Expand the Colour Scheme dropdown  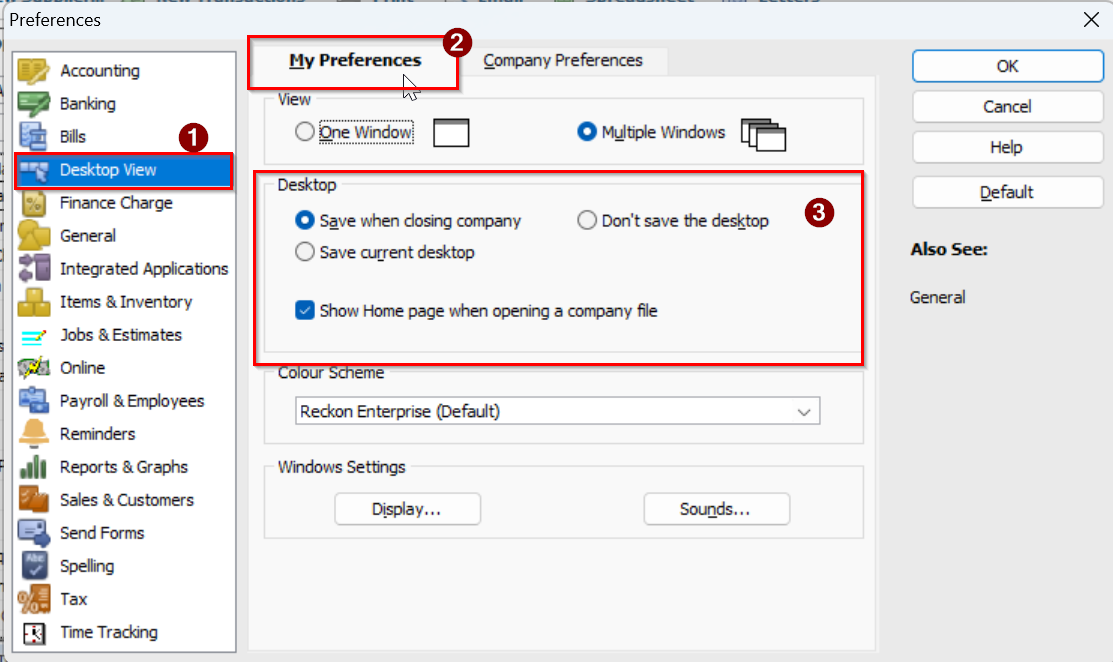803,411
